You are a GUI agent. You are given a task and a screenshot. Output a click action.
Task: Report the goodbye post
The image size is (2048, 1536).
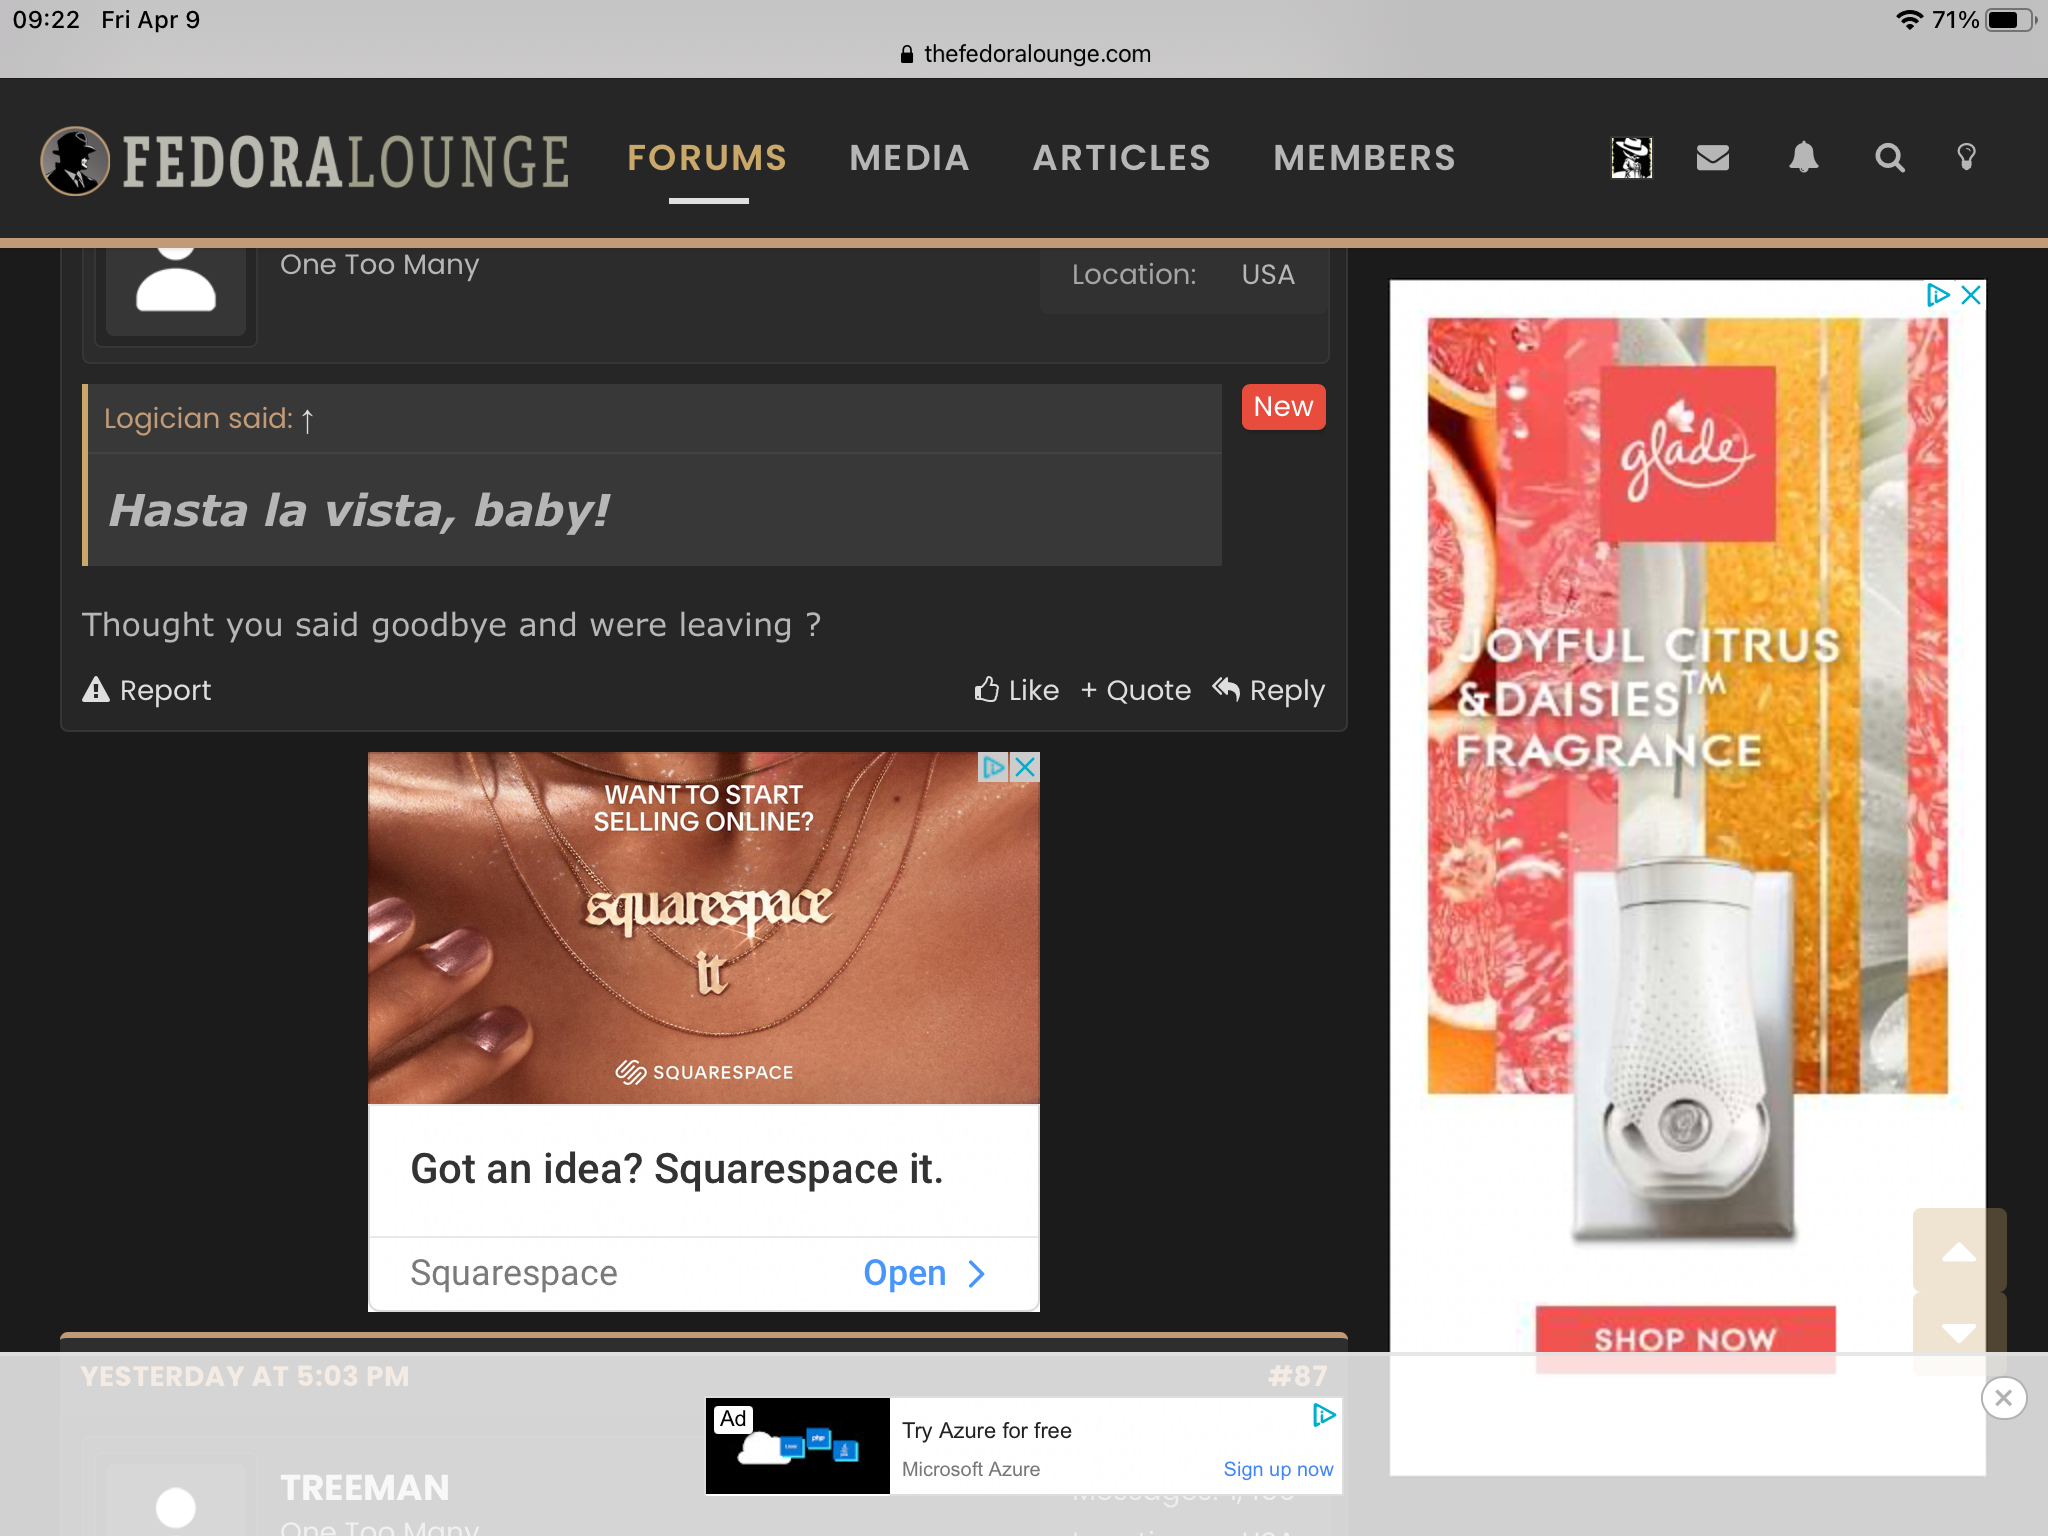tap(147, 690)
